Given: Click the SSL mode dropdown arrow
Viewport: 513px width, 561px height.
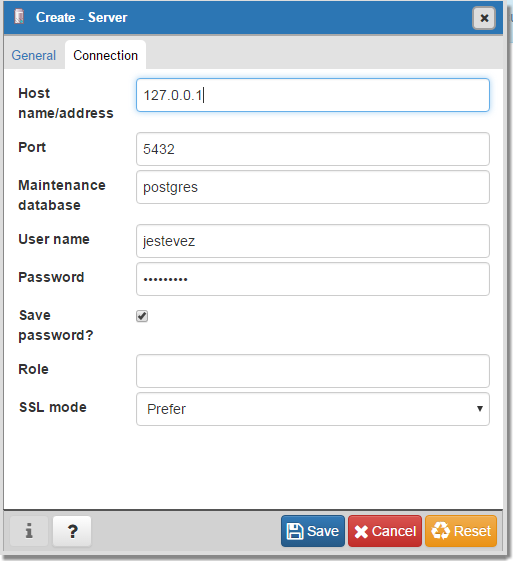Looking at the screenshot, I should (x=480, y=409).
